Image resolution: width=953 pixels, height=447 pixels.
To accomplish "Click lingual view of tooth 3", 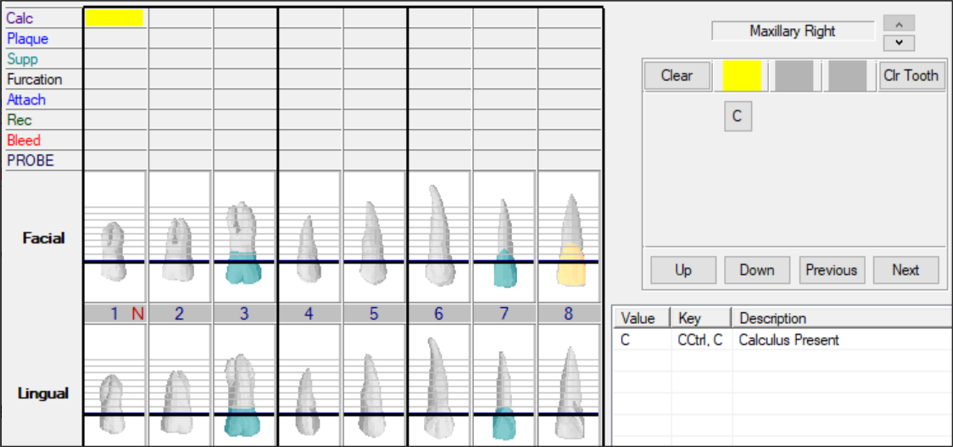I will click(x=243, y=385).
